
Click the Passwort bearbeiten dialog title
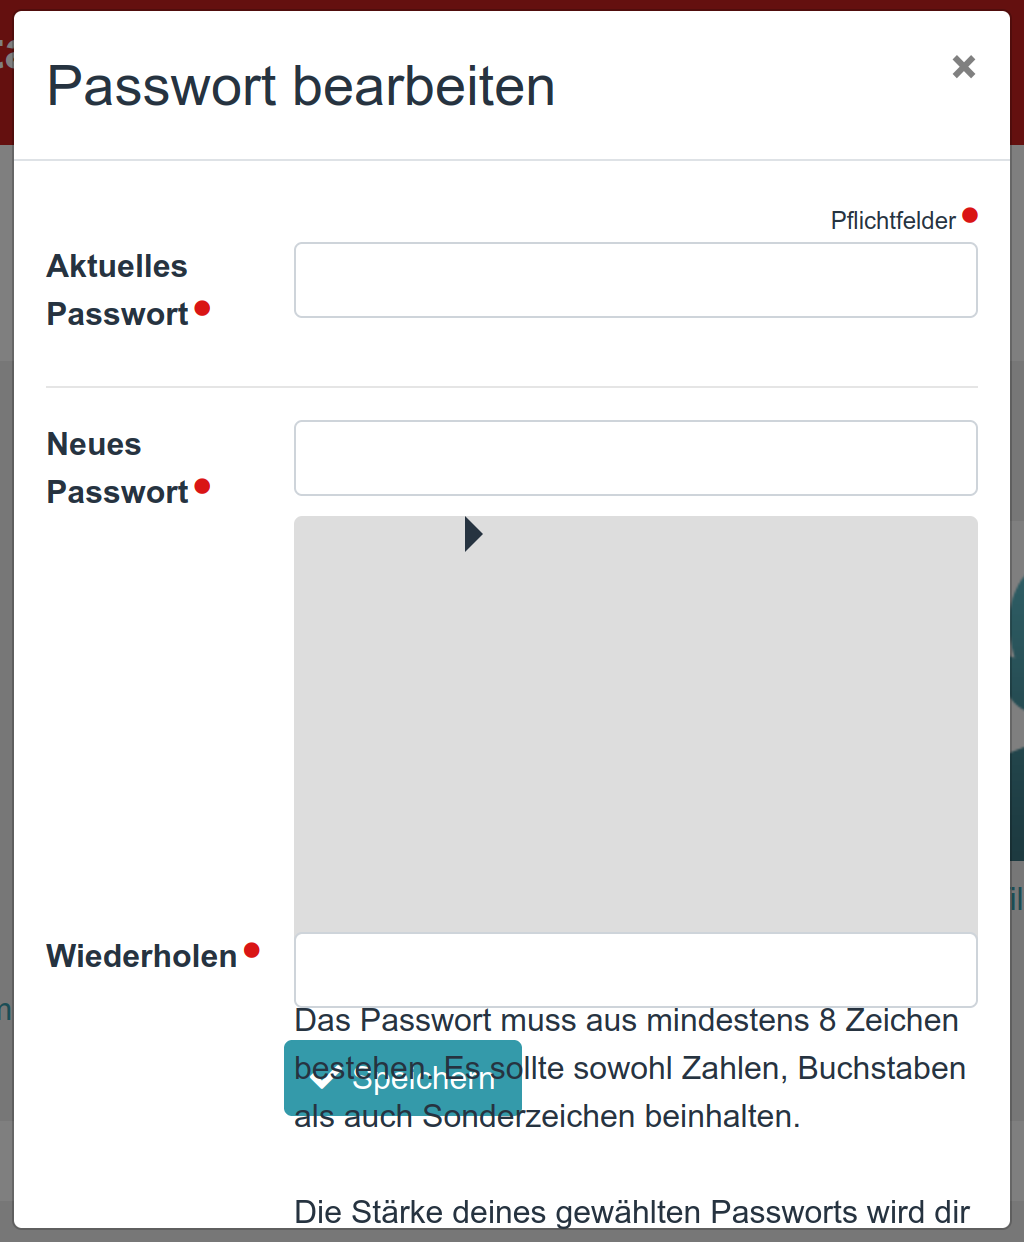tap(301, 87)
